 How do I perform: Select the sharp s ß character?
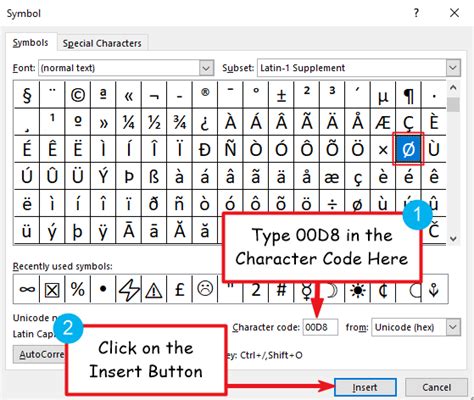(154, 177)
